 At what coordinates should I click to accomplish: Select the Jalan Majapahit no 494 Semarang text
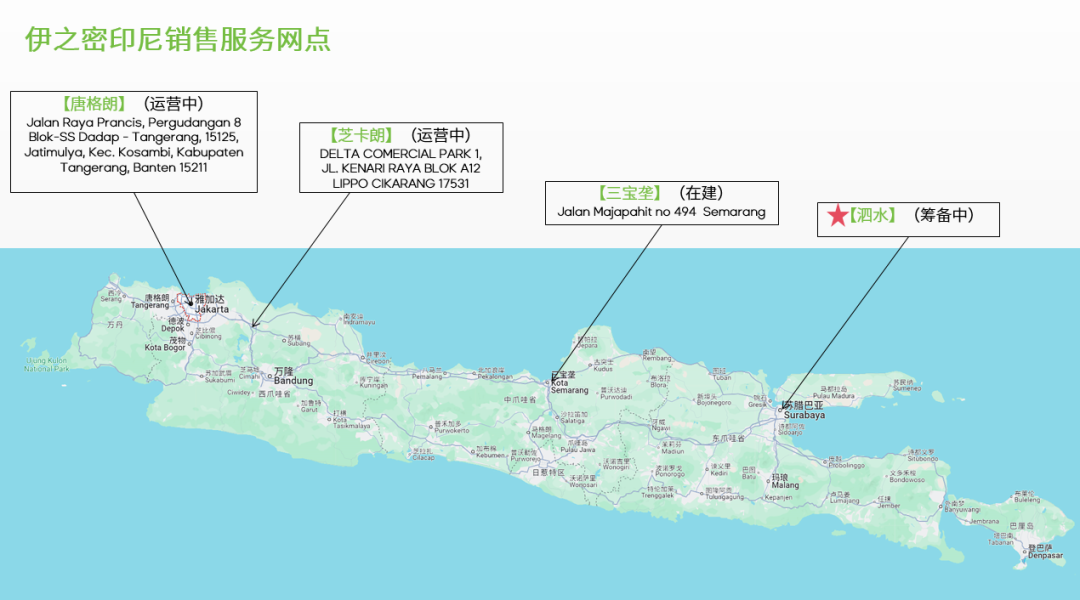pyautogui.click(x=661, y=211)
